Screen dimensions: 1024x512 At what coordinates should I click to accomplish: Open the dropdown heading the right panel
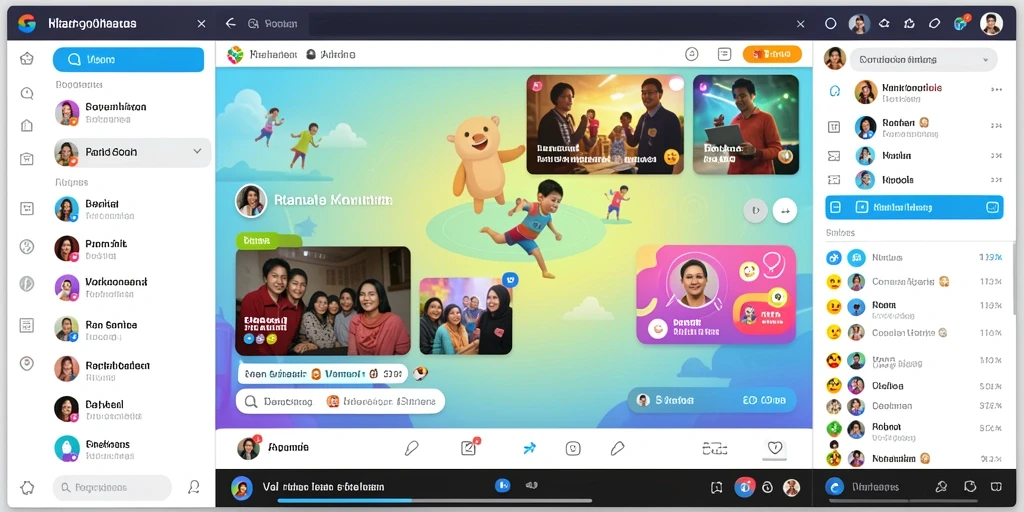tap(923, 59)
